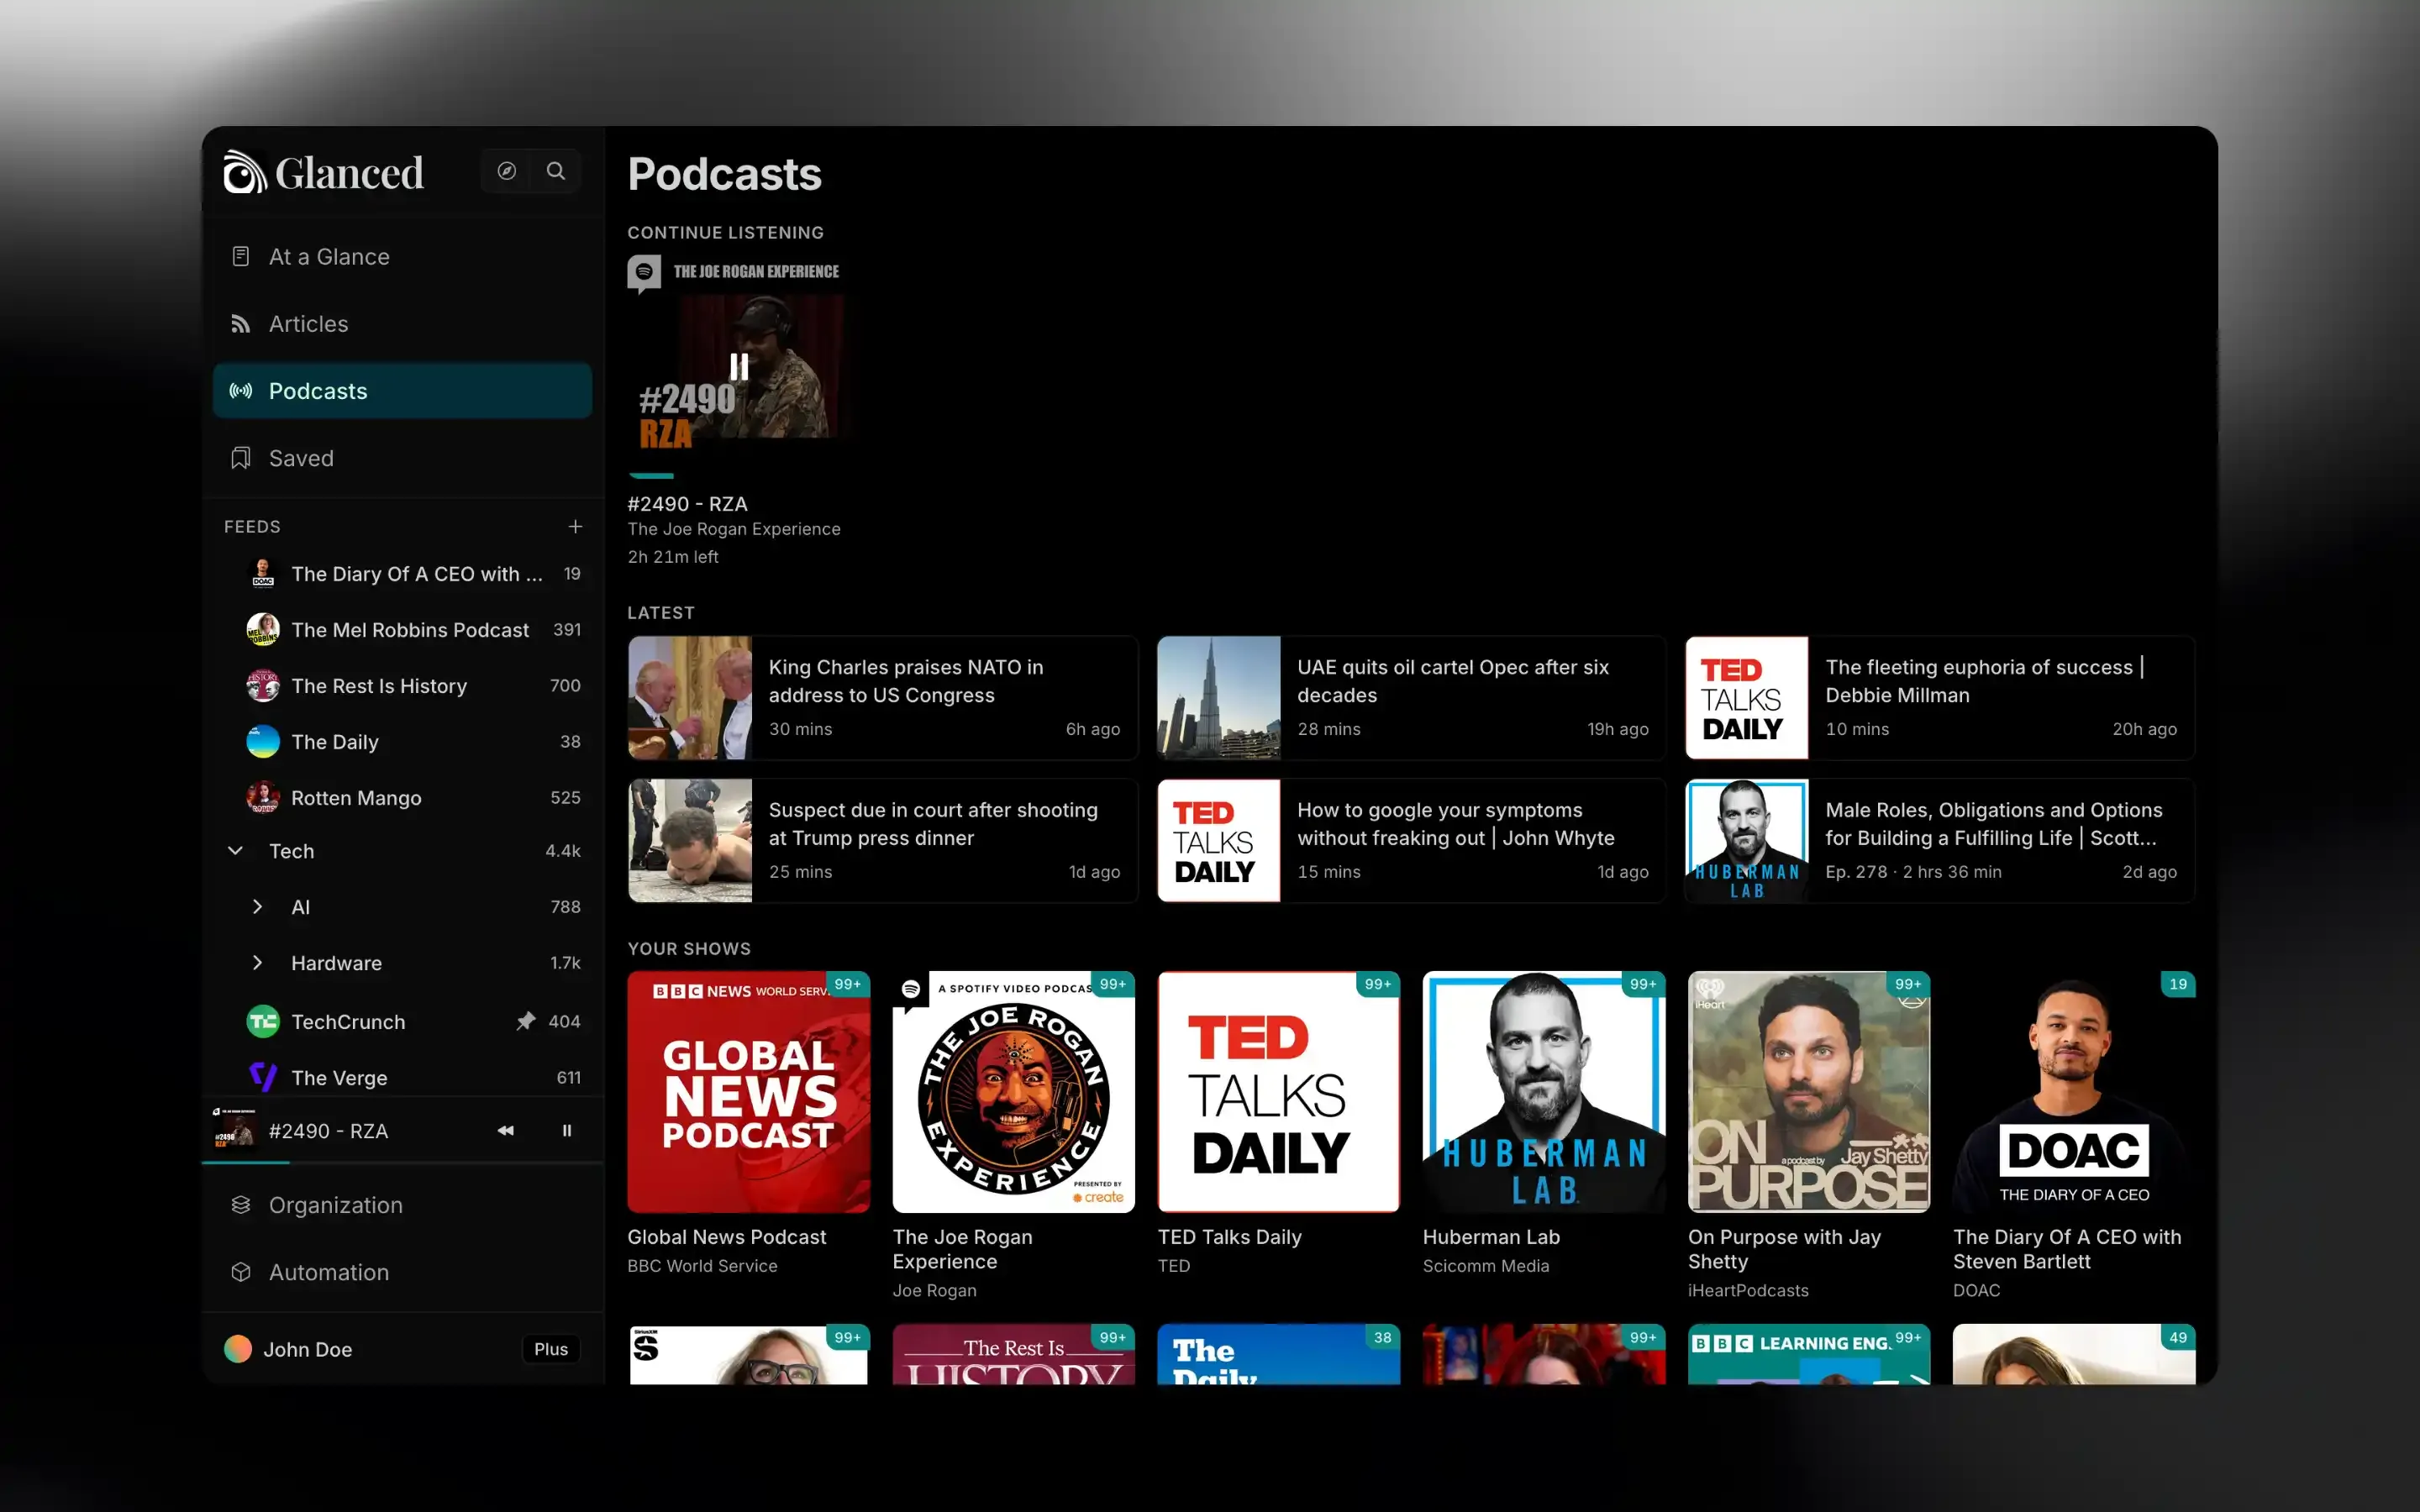Open The Joe Rogan Experience show link

pos(734,529)
